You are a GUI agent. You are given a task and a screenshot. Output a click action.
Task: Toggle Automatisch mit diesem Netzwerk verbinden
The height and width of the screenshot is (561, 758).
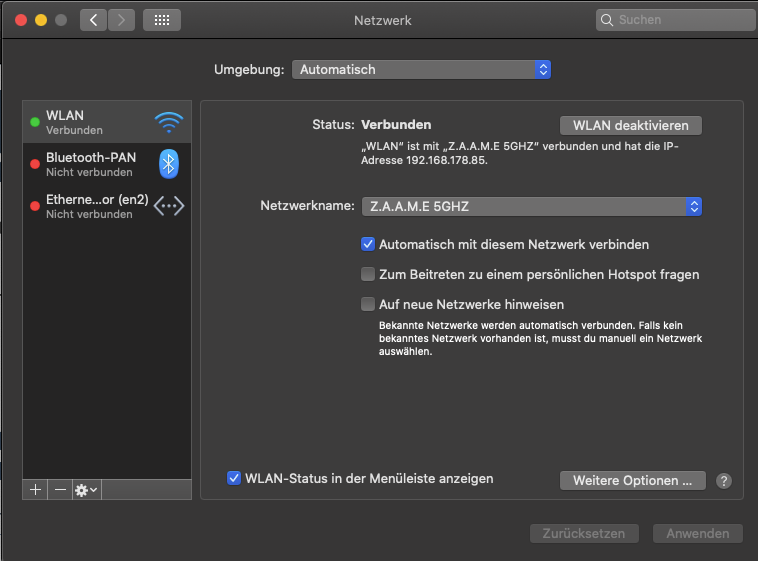[x=368, y=244]
